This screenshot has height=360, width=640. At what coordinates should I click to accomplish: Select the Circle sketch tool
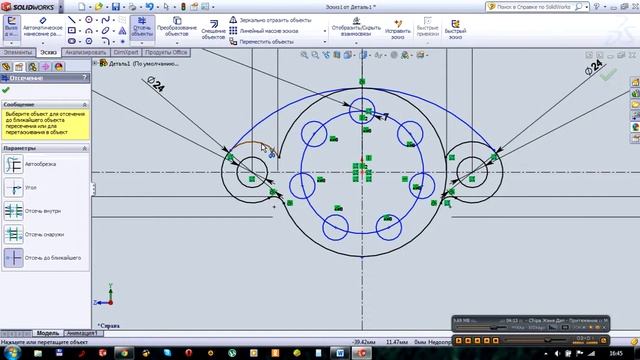click(x=89, y=20)
